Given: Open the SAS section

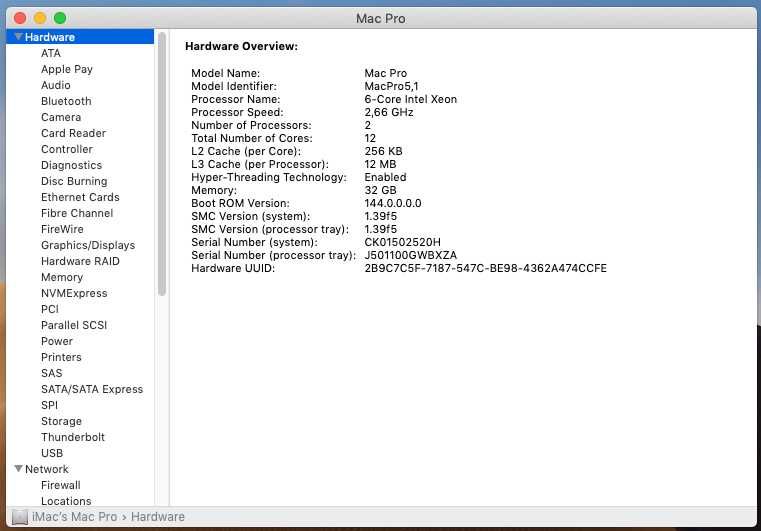Looking at the screenshot, I should (x=51, y=374).
